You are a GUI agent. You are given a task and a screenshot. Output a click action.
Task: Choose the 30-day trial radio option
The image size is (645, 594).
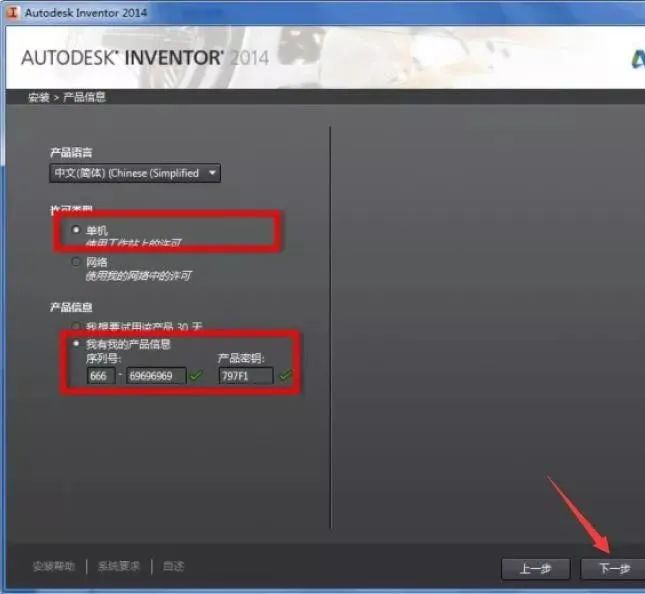pyautogui.click(x=76, y=327)
